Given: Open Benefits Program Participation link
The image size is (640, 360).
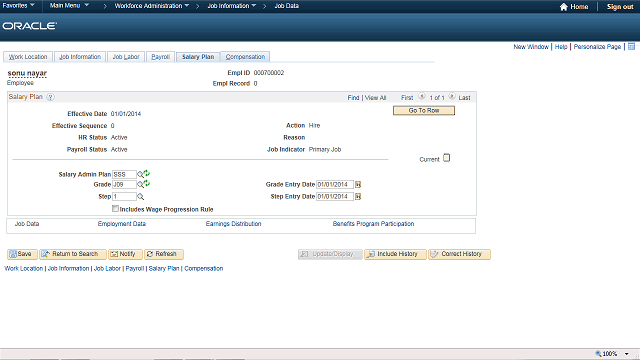Looking at the screenshot, I should [373, 224].
